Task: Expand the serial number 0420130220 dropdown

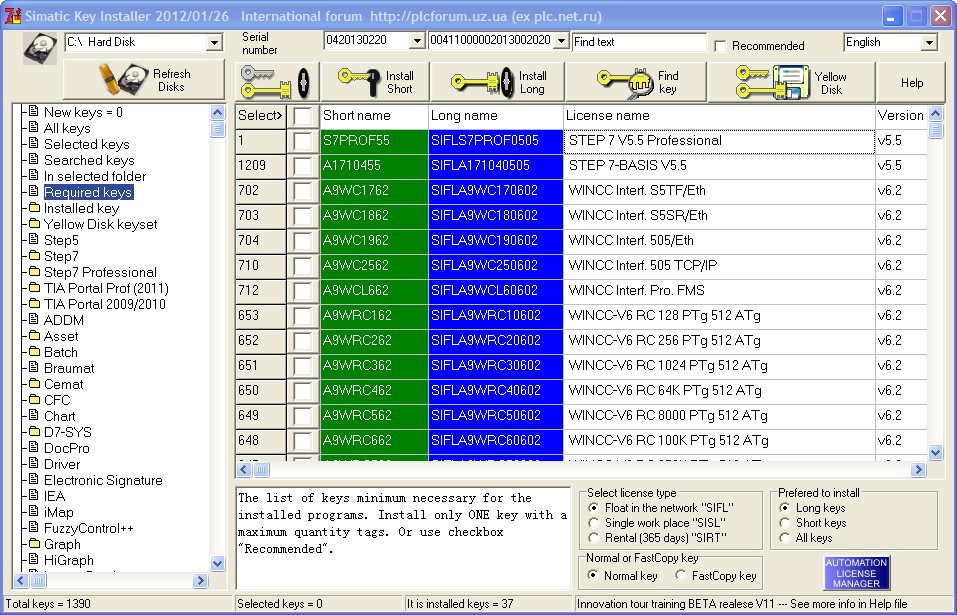Action: [x=417, y=41]
